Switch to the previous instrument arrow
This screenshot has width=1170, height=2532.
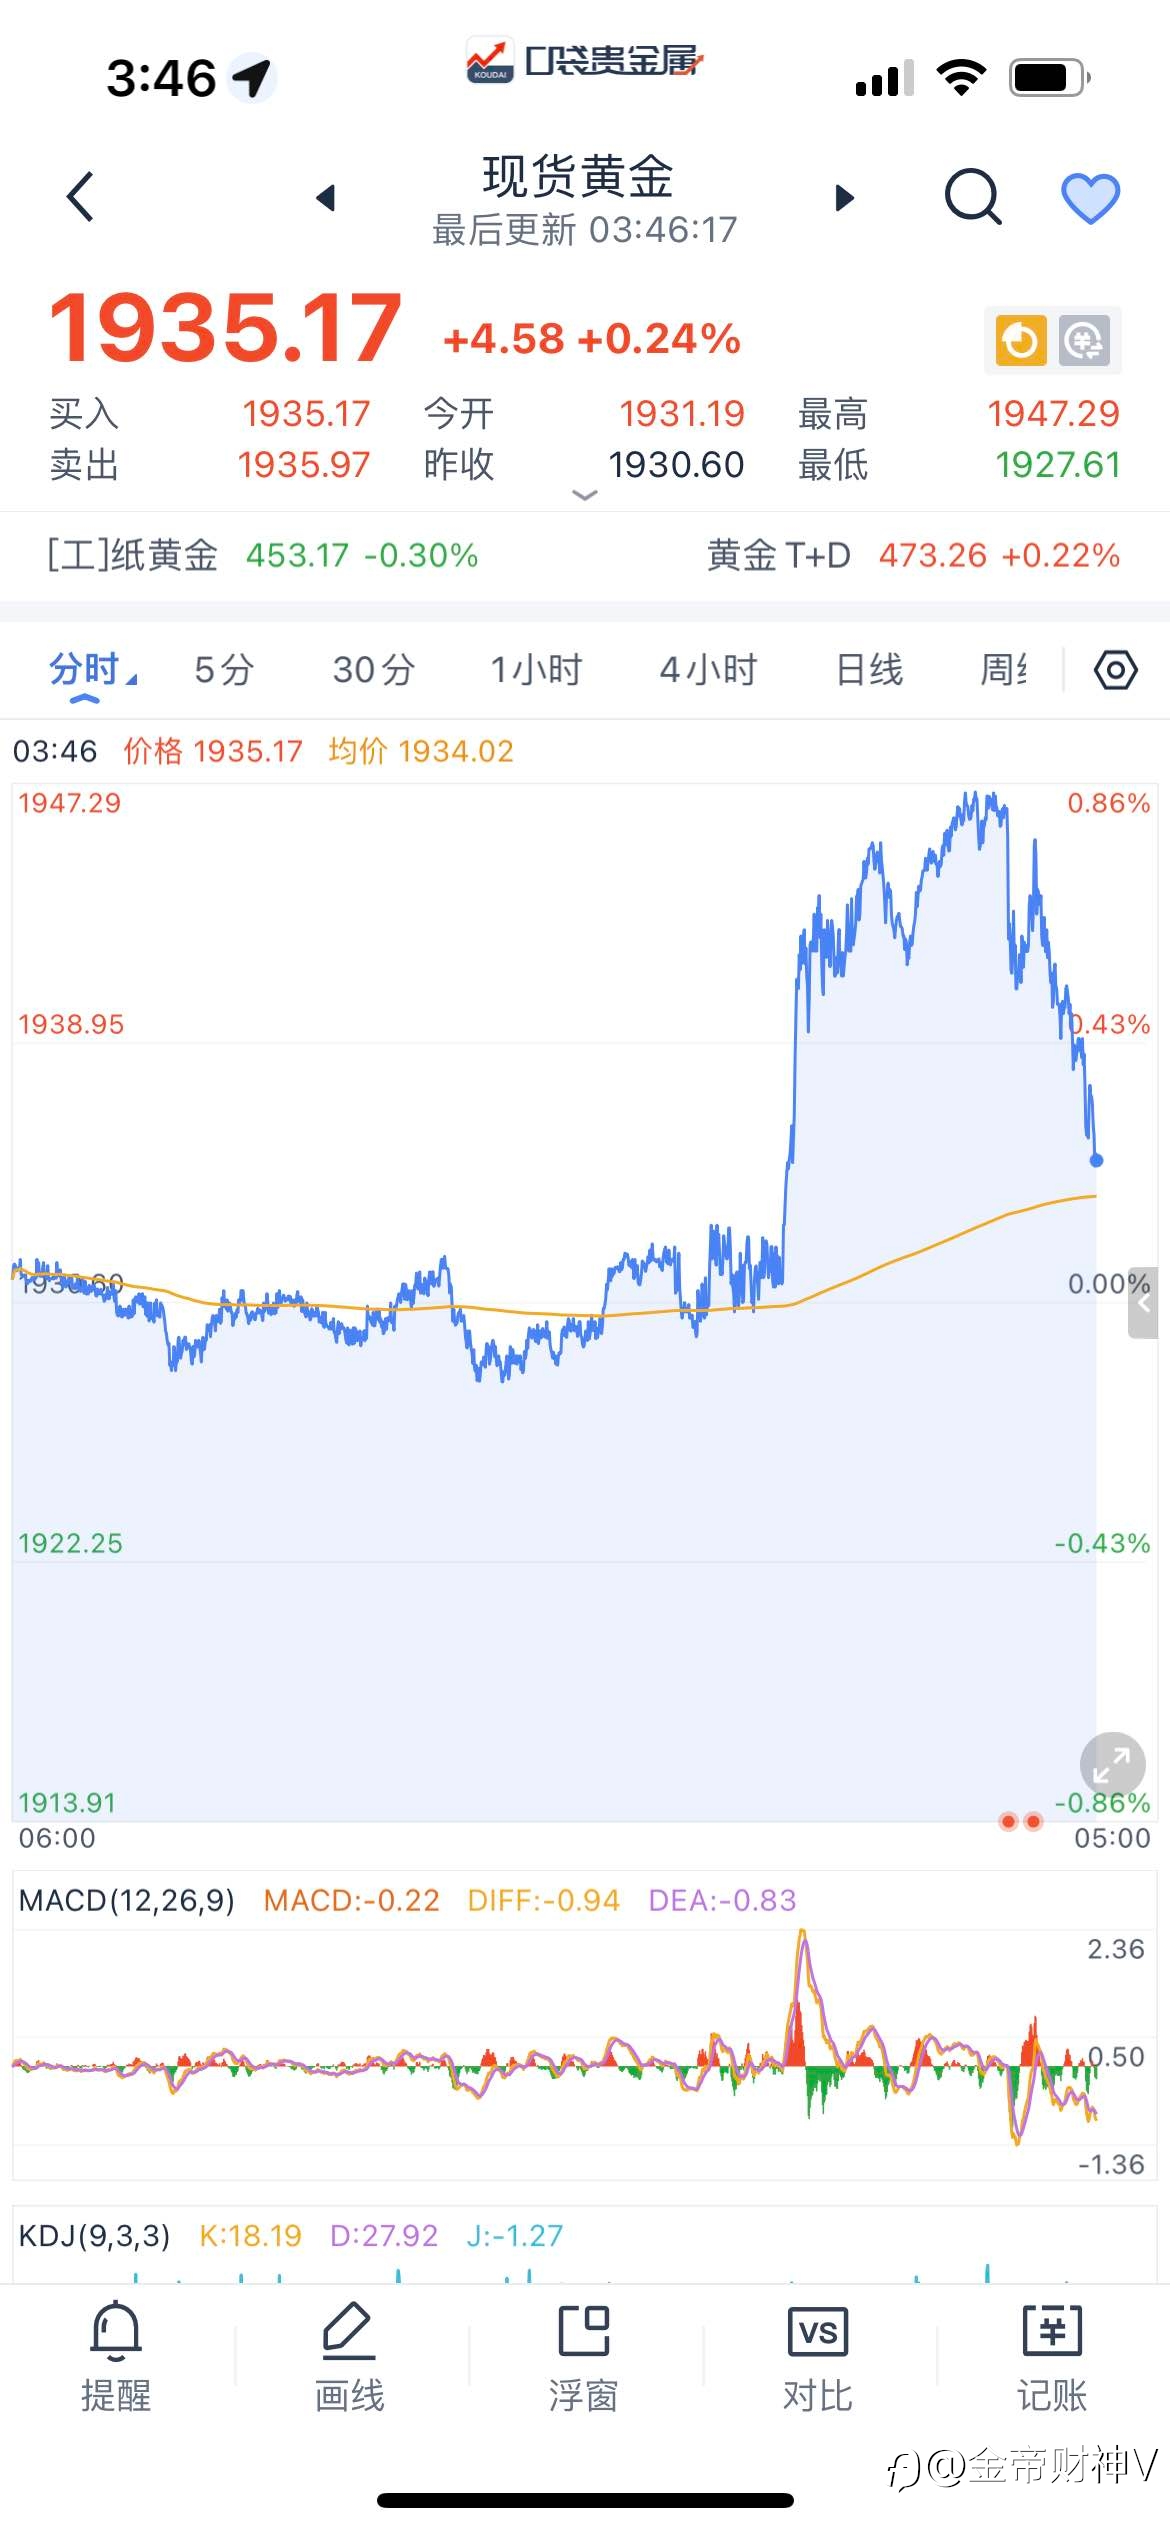tap(325, 198)
